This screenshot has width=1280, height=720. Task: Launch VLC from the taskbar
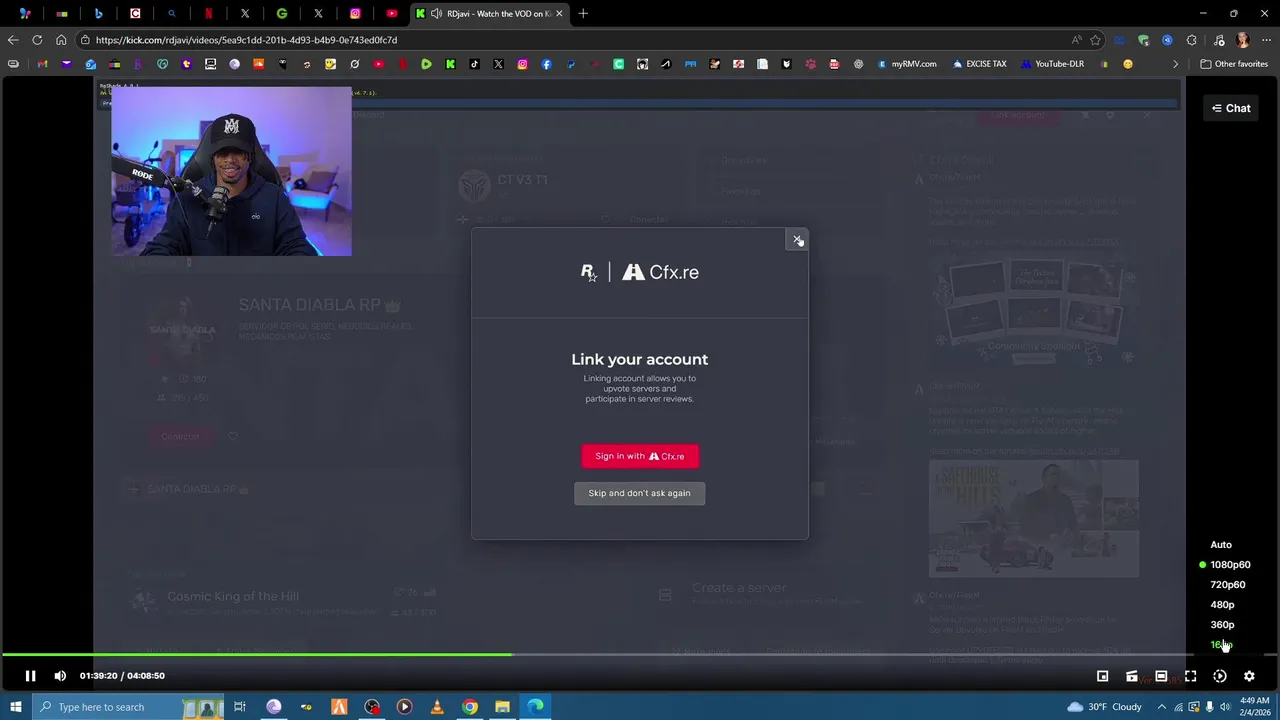pos(437,707)
